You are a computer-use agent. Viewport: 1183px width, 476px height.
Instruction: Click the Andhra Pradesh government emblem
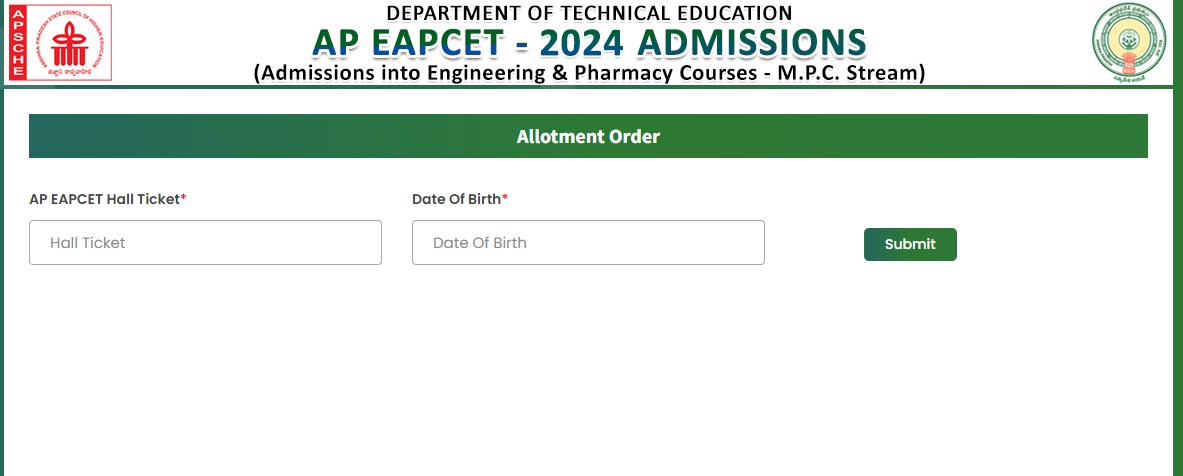tap(1130, 40)
